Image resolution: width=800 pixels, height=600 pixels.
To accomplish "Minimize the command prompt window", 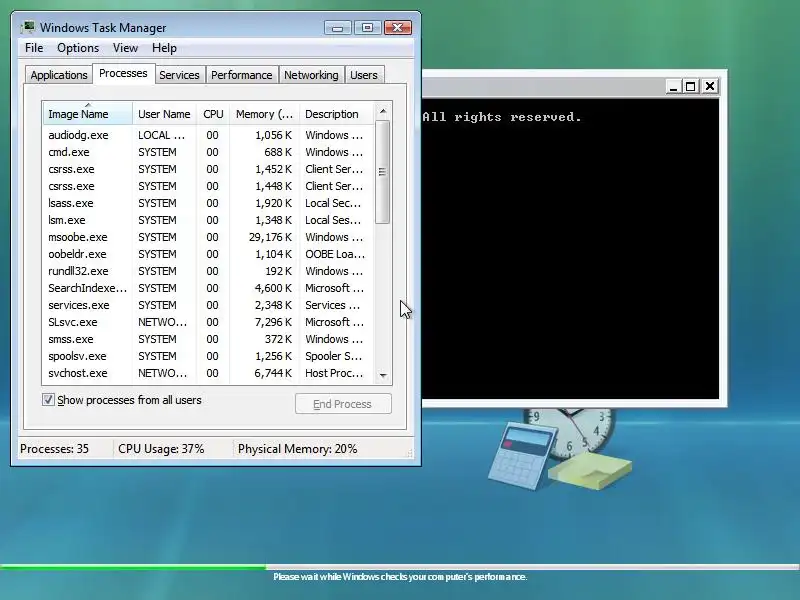I will [x=673, y=87].
